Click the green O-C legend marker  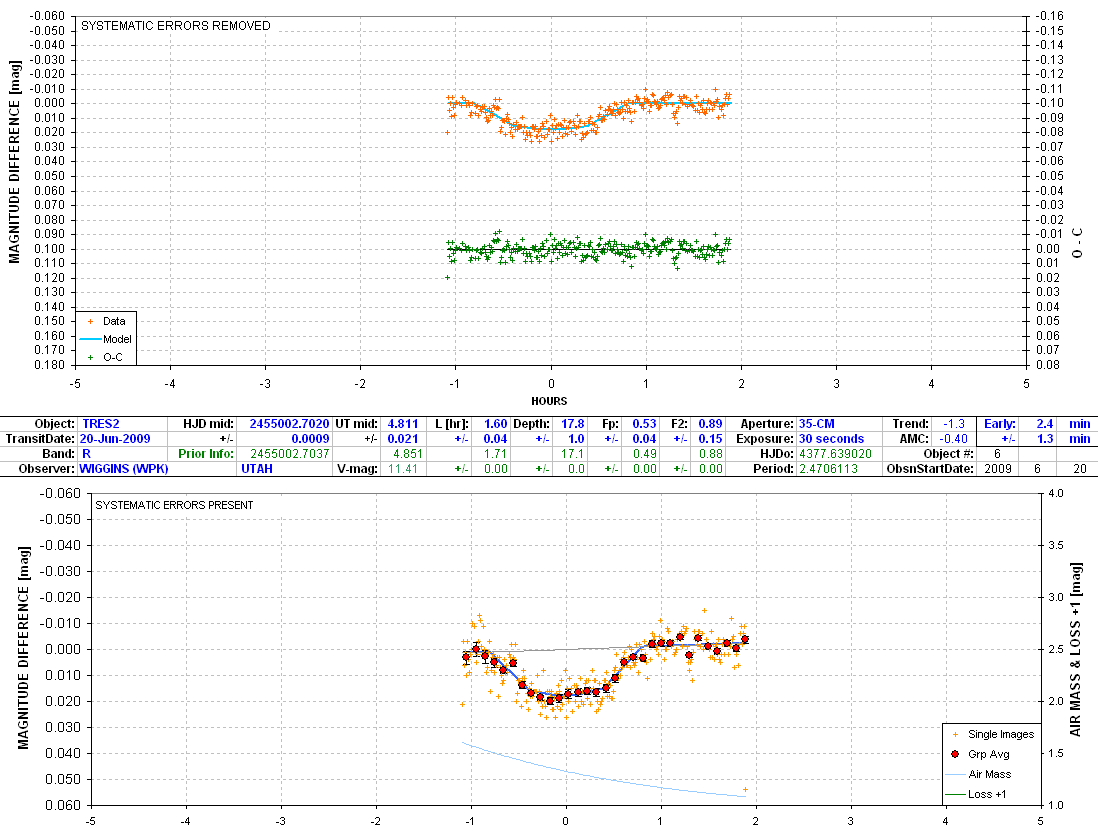point(92,356)
